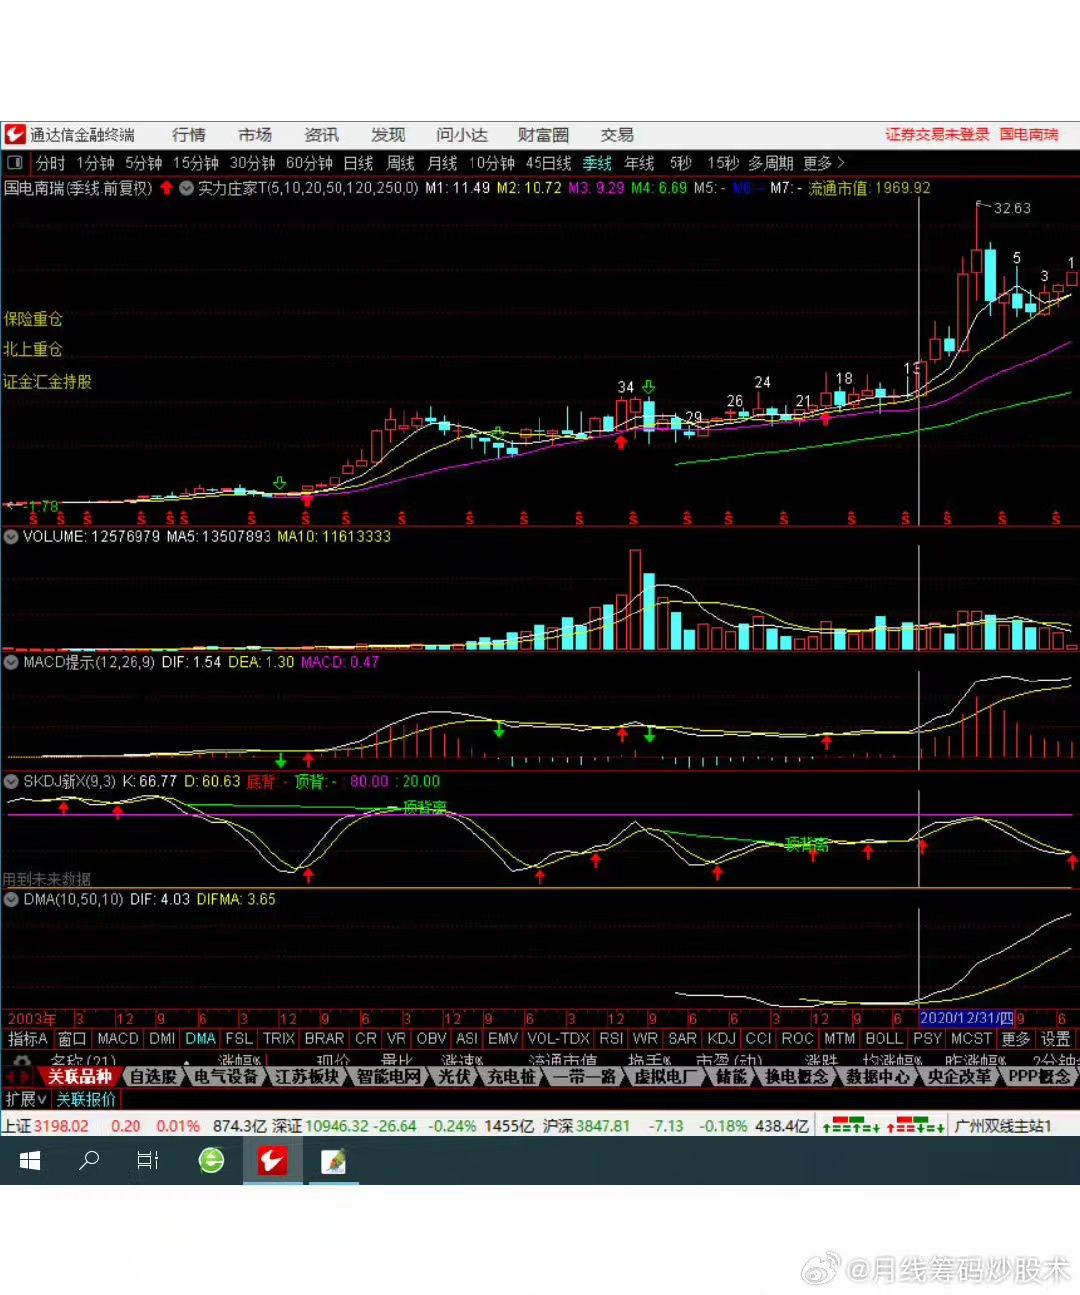The height and width of the screenshot is (1295, 1080).
Task: Click 证券交易未登录 login link
Action: (936, 135)
